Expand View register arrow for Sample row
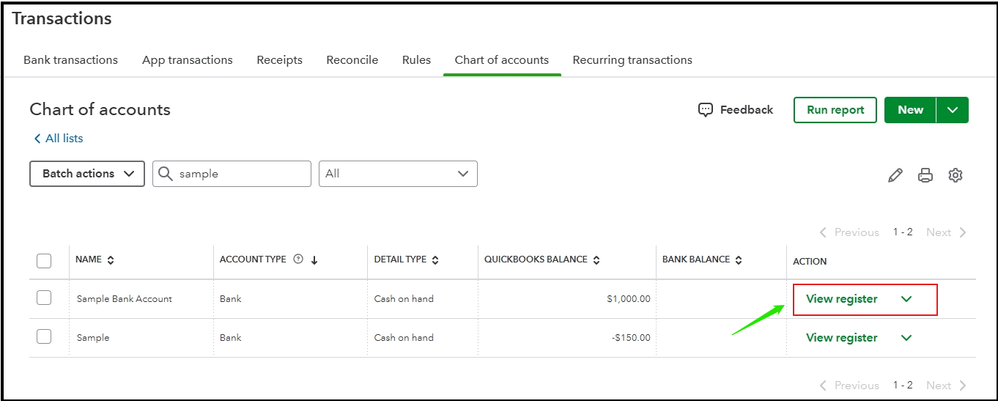Image resolution: width=998 pixels, height=401 pixels. coord(906,338)
